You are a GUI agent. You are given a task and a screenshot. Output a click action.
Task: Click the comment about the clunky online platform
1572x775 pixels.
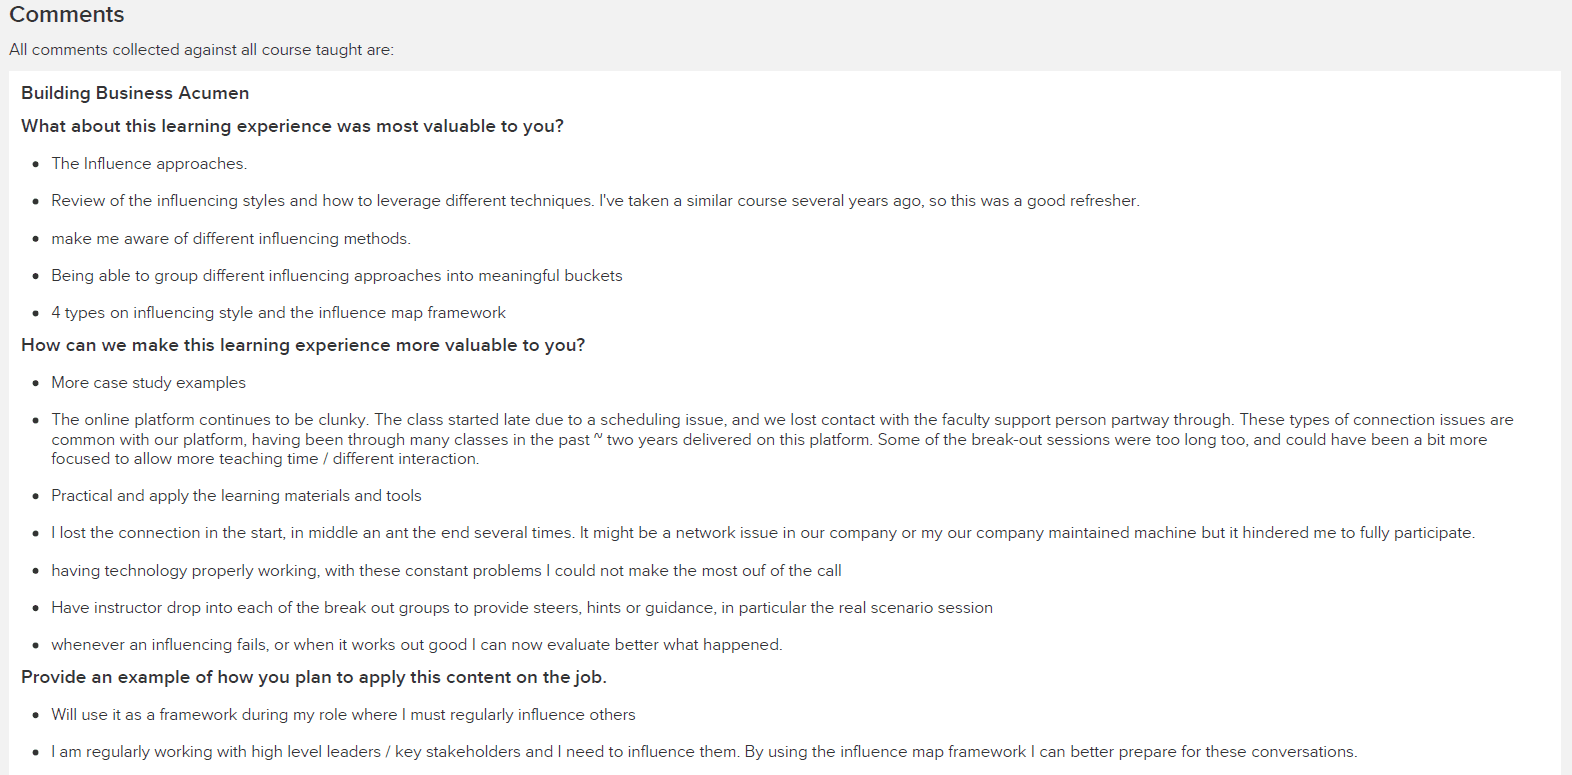tap(780, 439)
